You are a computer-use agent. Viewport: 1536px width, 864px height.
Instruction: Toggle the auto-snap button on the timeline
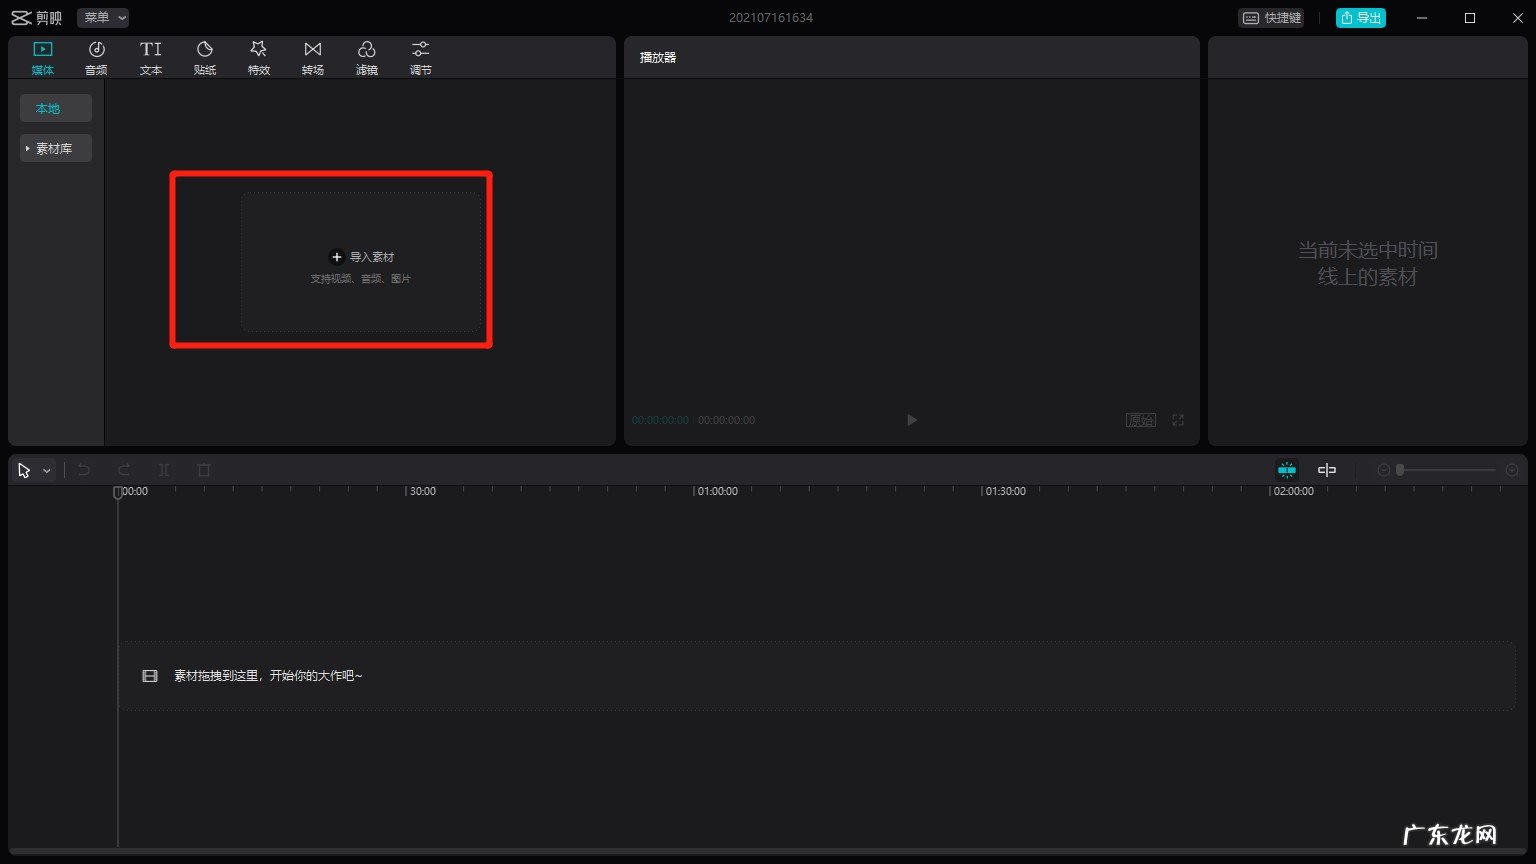(1287, 470)
